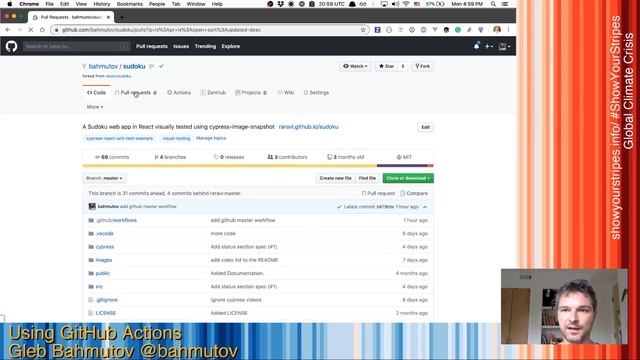Click visual-testing topic tag
Screen dimensions: 640x360
point(176,138)
